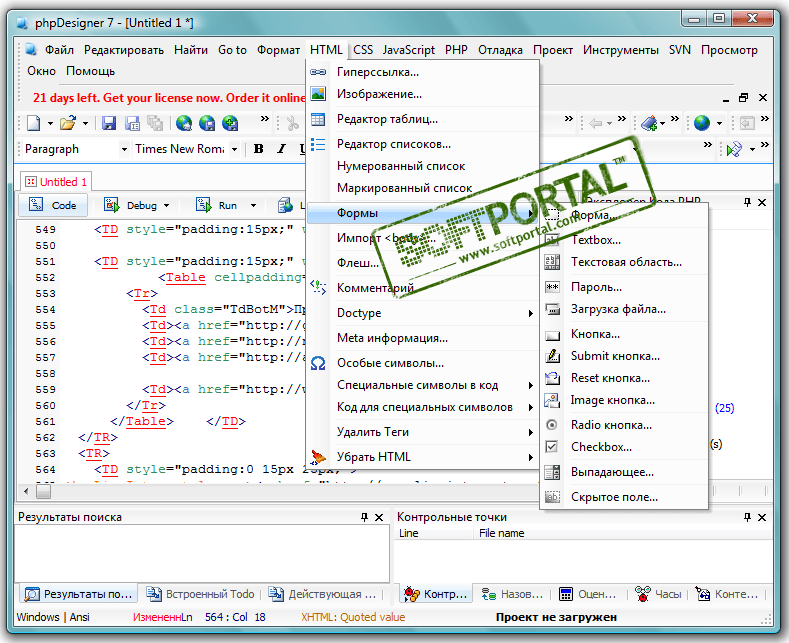
Task: Click the Hyperlink chain icon in HTML menu
Action: click(x=318, y=72)
